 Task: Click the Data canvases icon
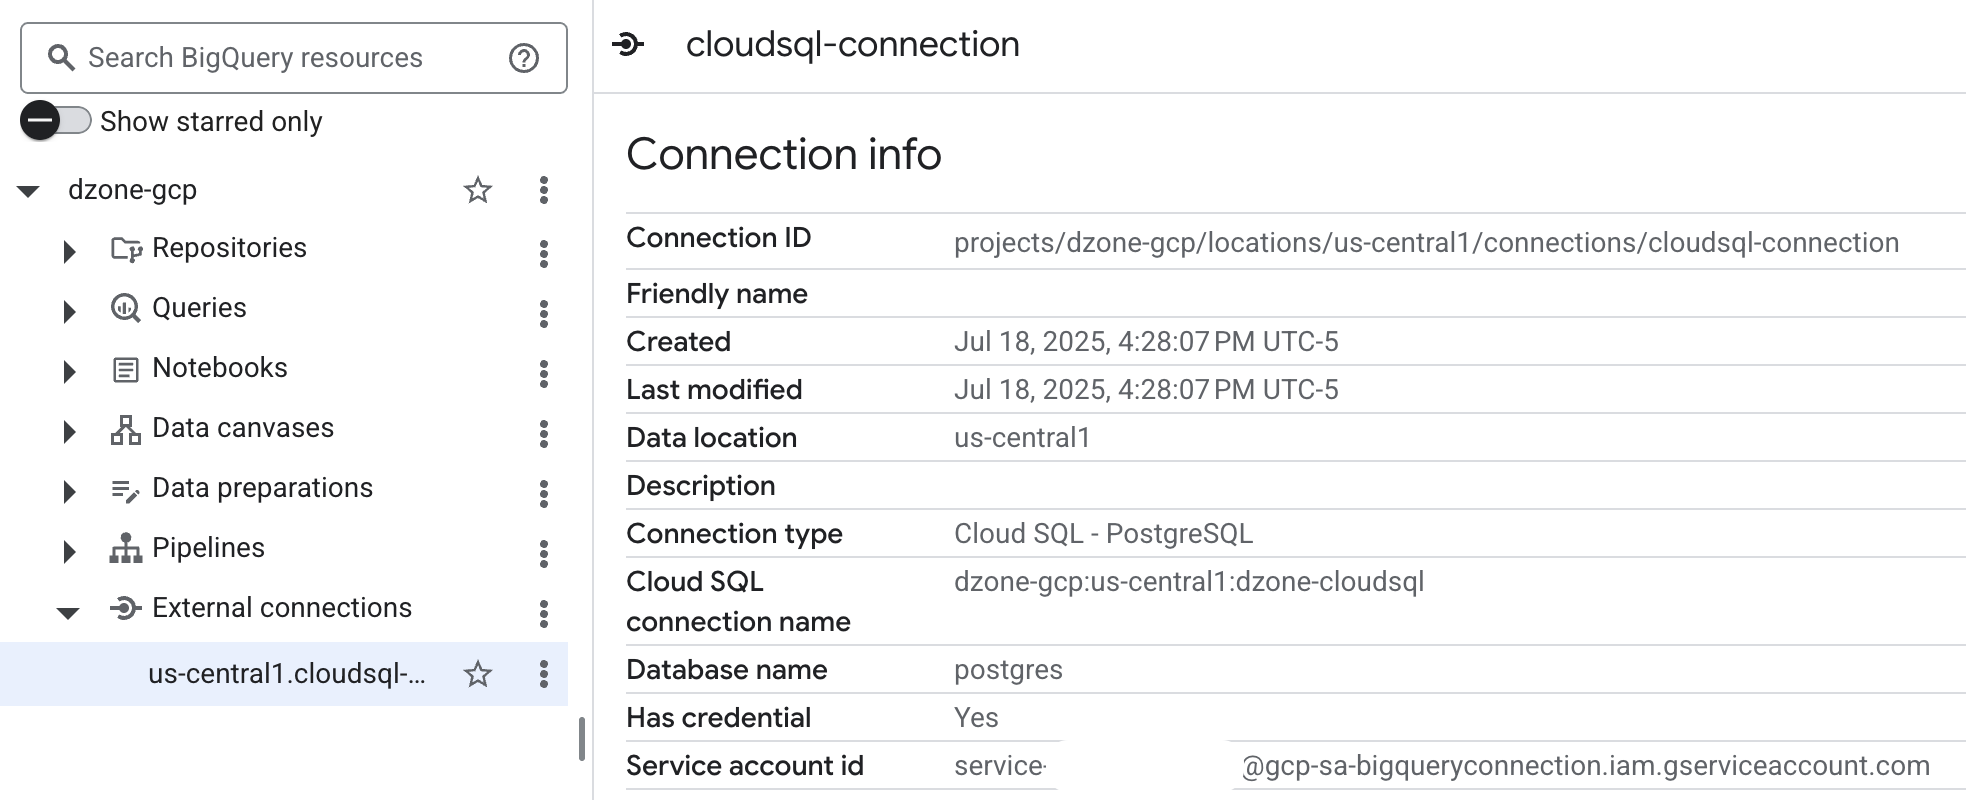click(x=125, y=430)
